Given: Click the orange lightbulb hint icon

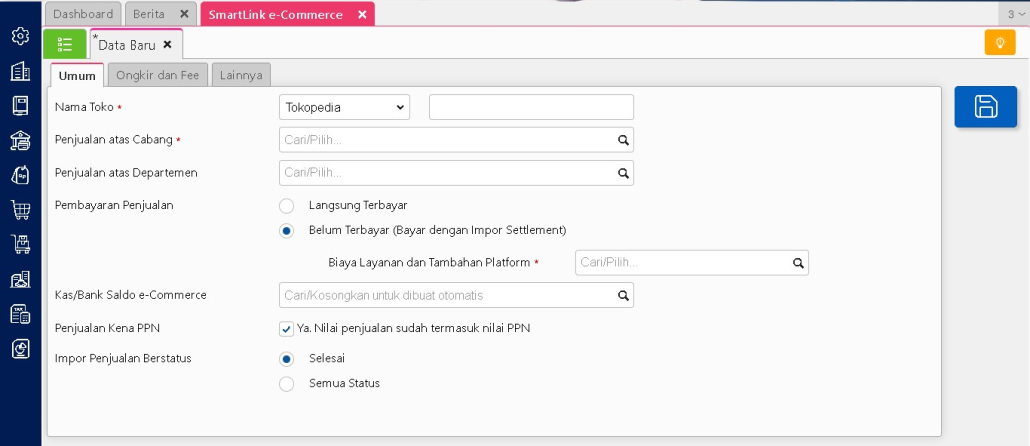Looking at the screenshot, I should tap(999, 42).
